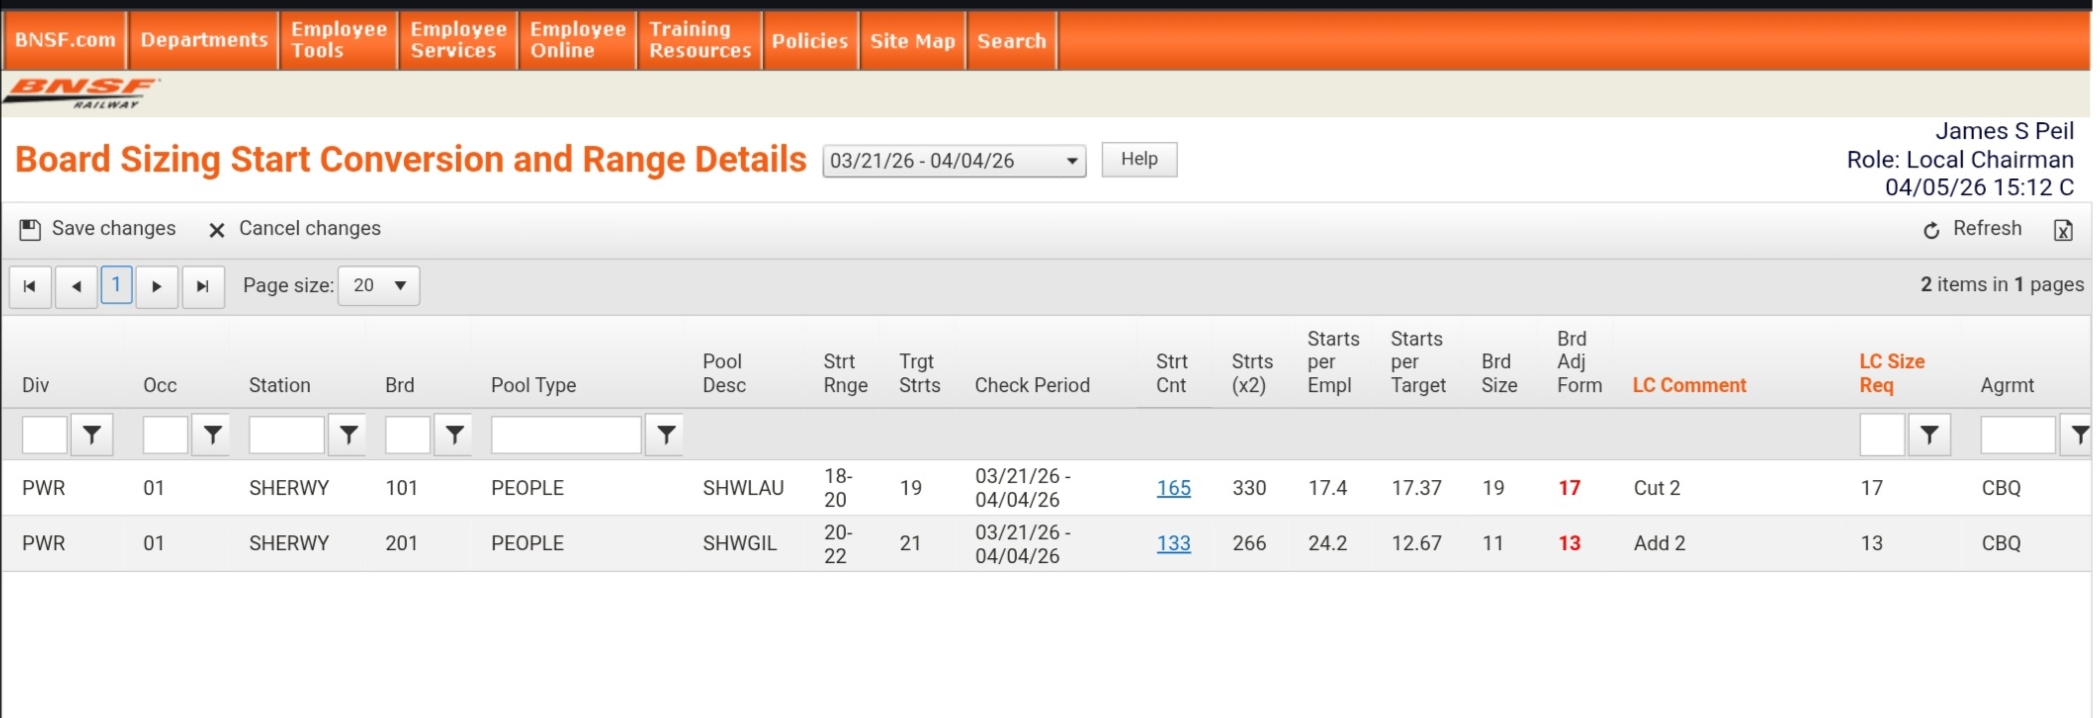Go to first page of grid
The height and width of the screenshot is (718, 2100).
pos(30,287)
